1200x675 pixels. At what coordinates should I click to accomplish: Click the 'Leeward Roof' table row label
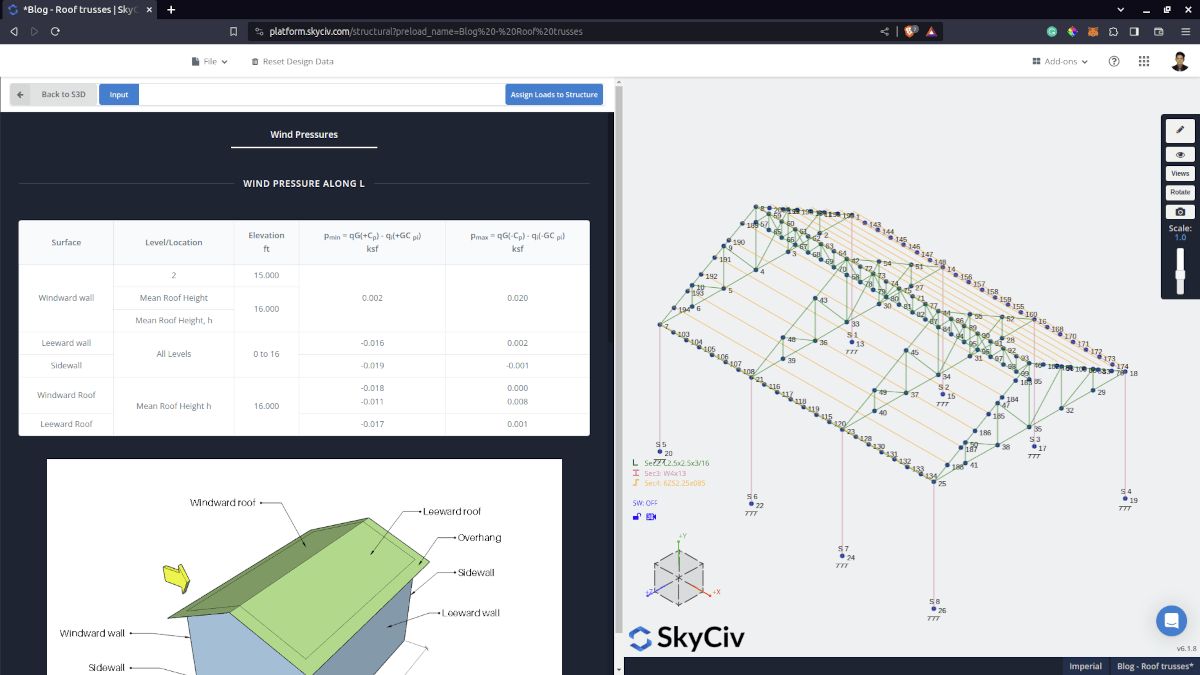click(66, 424)
